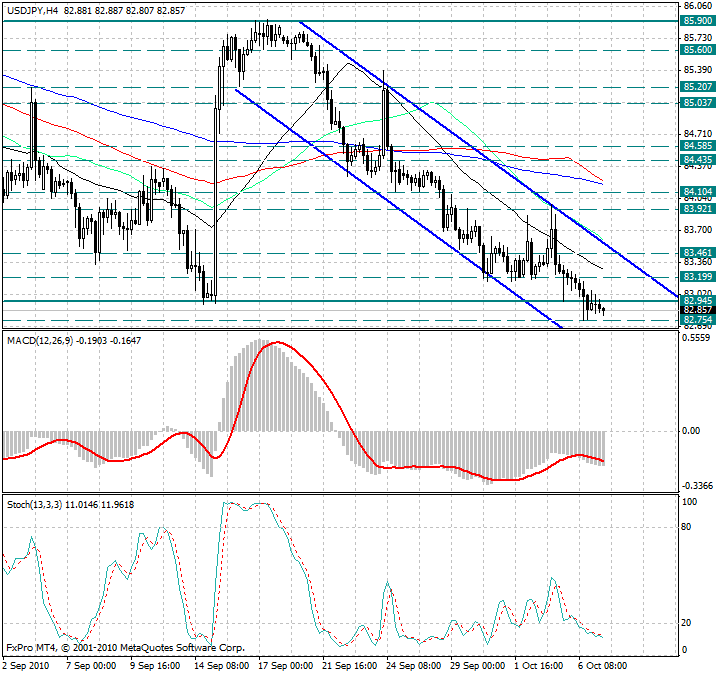716x673 pixels.
Task: Select the 85.037 price level tag
Action: (697, 102)
